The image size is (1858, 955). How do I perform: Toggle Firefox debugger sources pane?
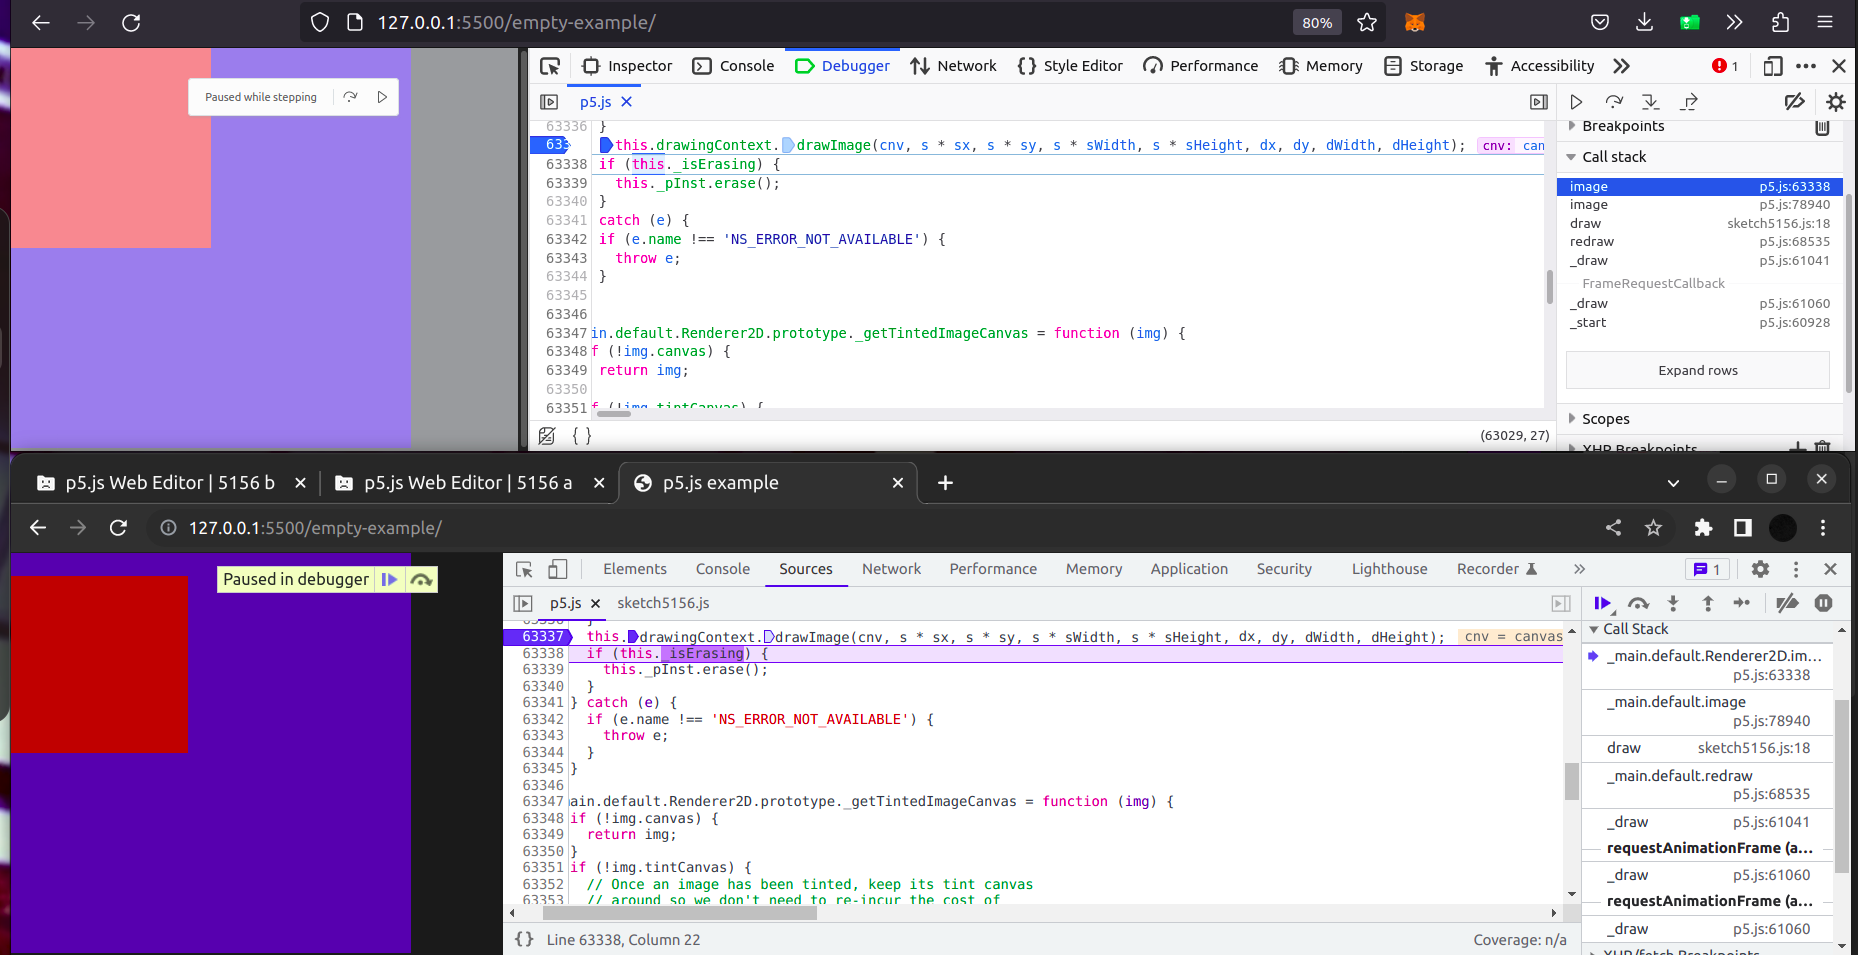point(549,102)
